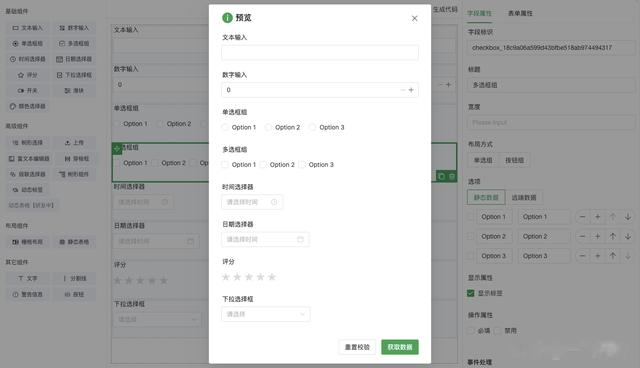Viewport: 640px width, 368px height.
Task: Remove Option 2 row with minus button
Action: point(582,236)
